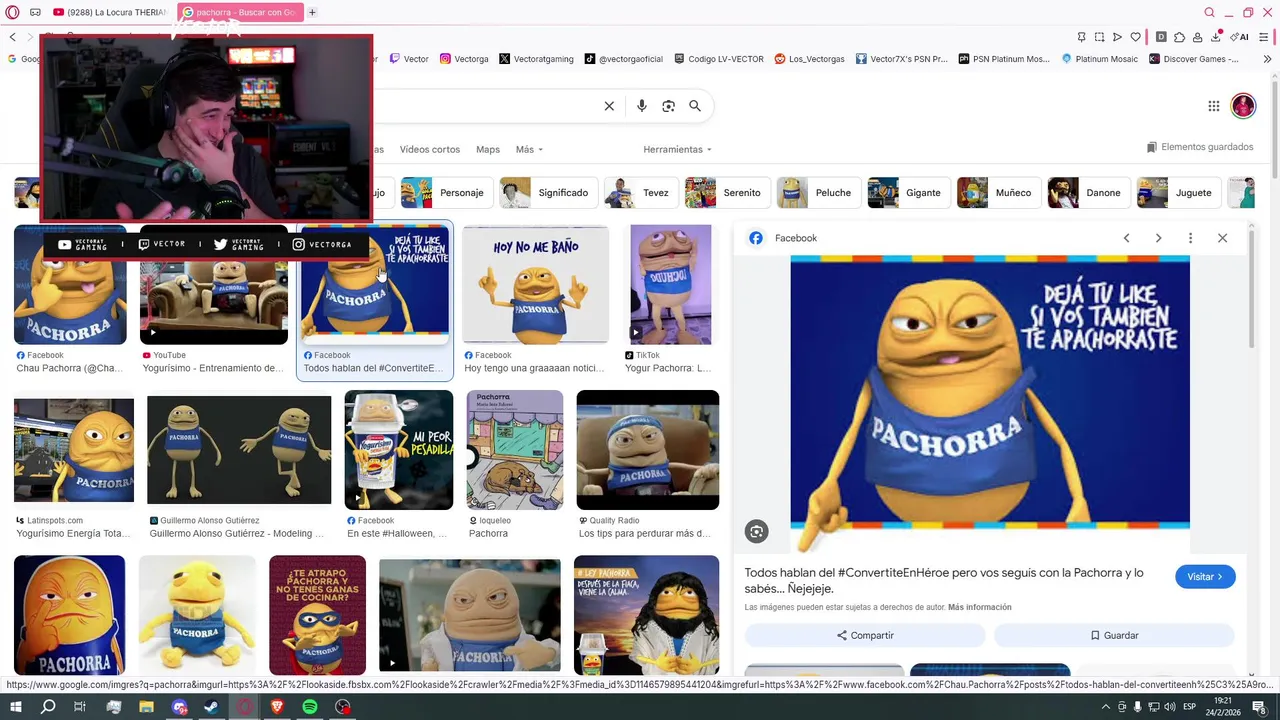
Task: Click the Compartir share button
Action: (x=865, y=635)
